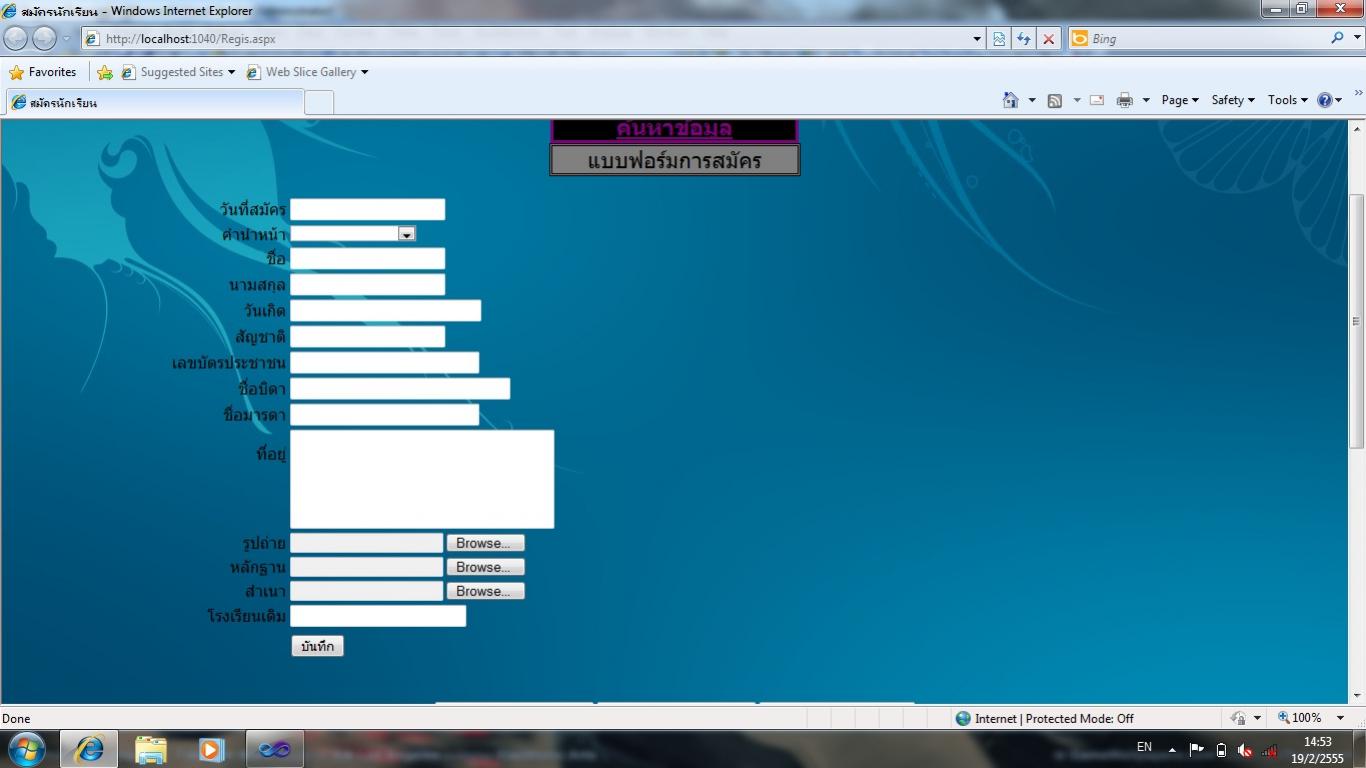Click the เลขบัตรประชาชน input field

coord(384,362)
